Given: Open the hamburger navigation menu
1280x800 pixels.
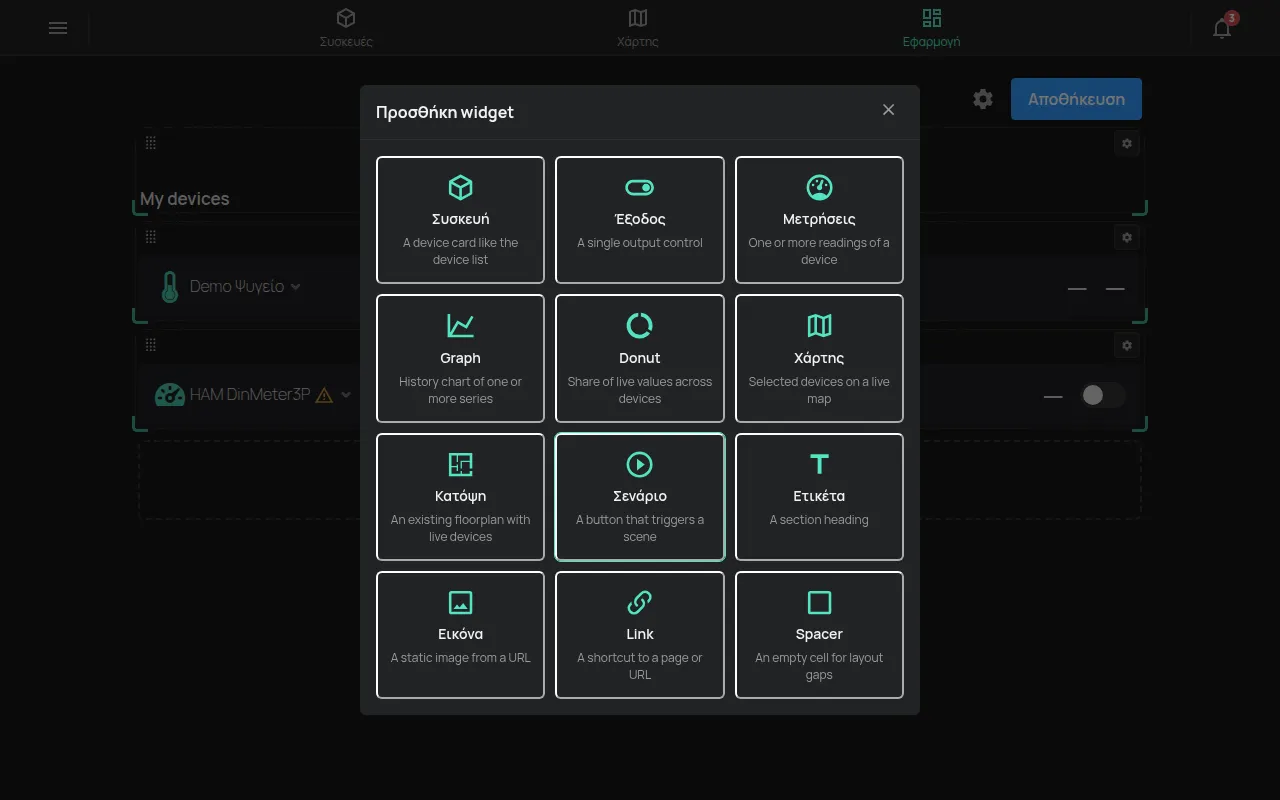Looking at the screenshot, I should [58, 28].
